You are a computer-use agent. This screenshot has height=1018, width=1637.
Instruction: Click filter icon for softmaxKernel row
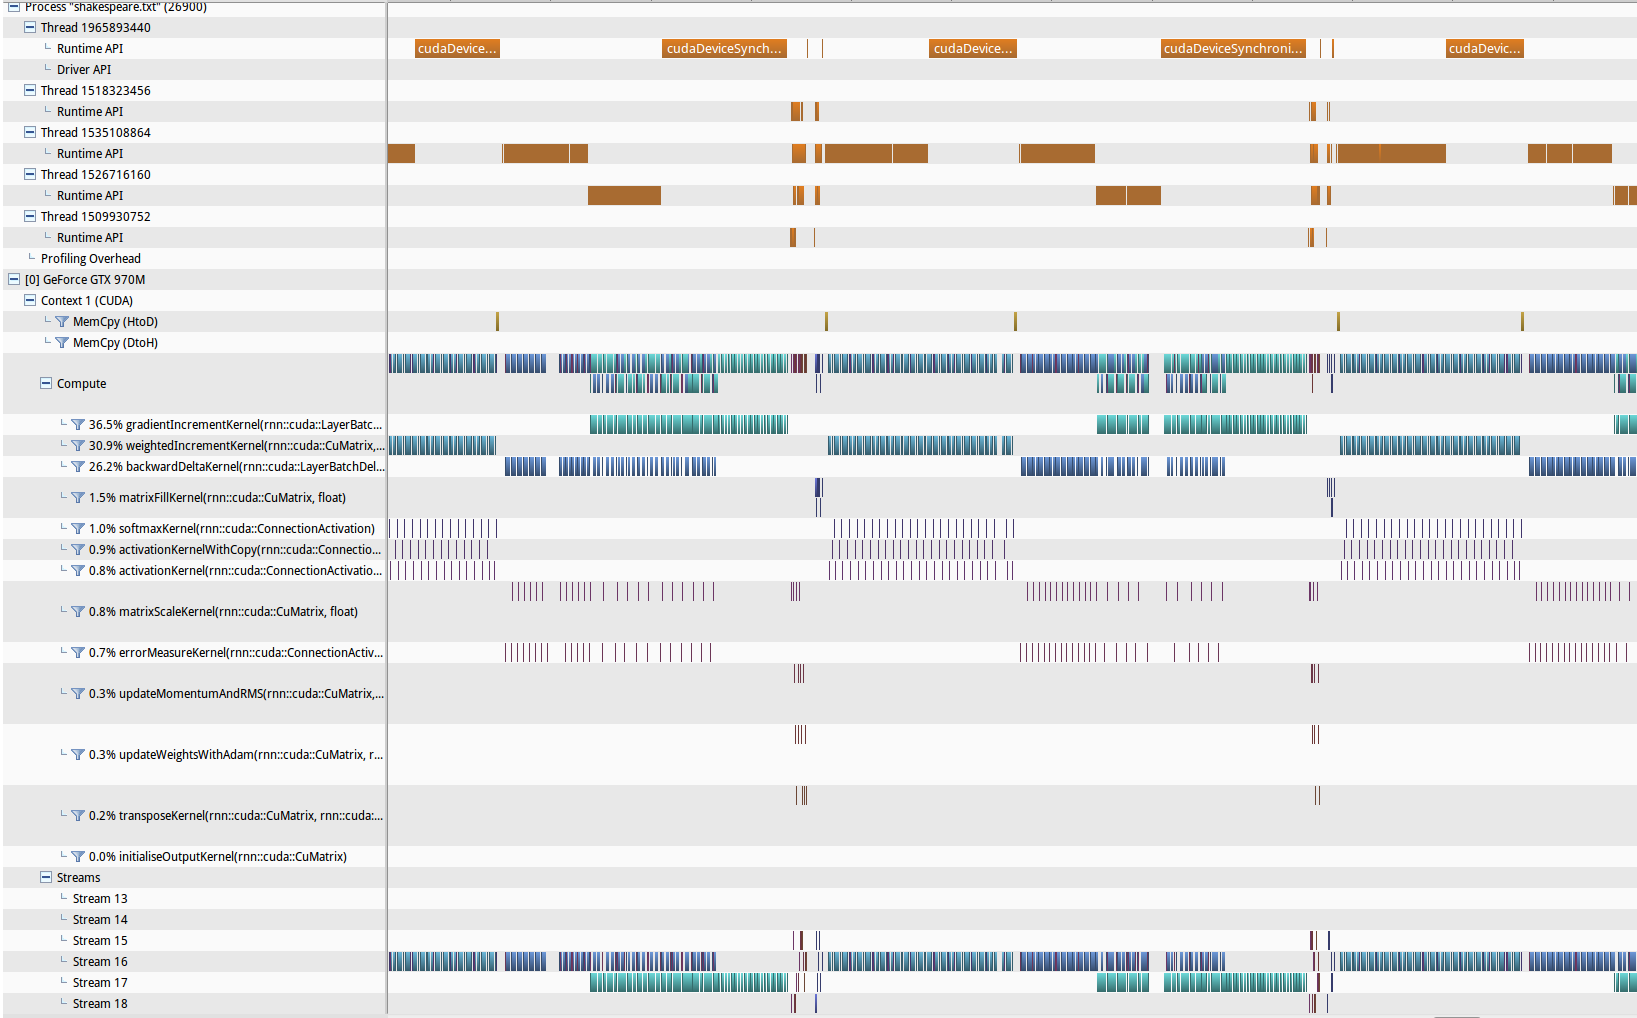(78, 529)
